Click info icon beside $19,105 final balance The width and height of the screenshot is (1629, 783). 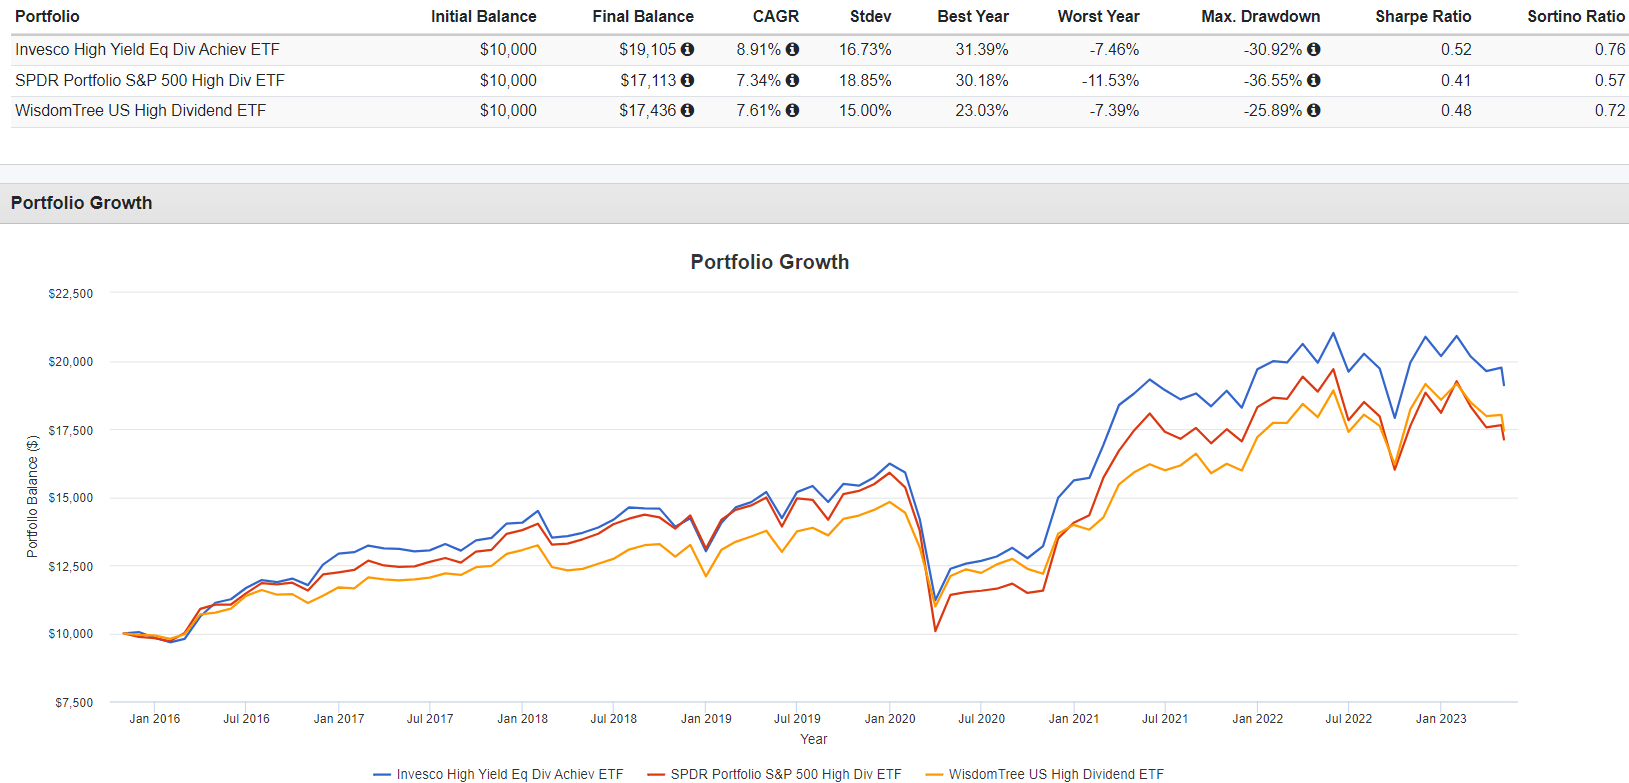click(687, 49)
